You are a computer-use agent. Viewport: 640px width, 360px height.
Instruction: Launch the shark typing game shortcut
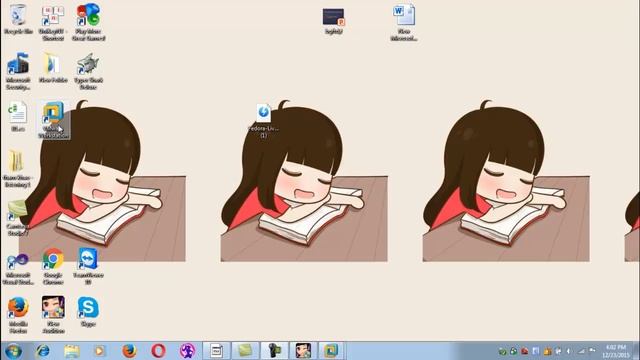[88, 71]
